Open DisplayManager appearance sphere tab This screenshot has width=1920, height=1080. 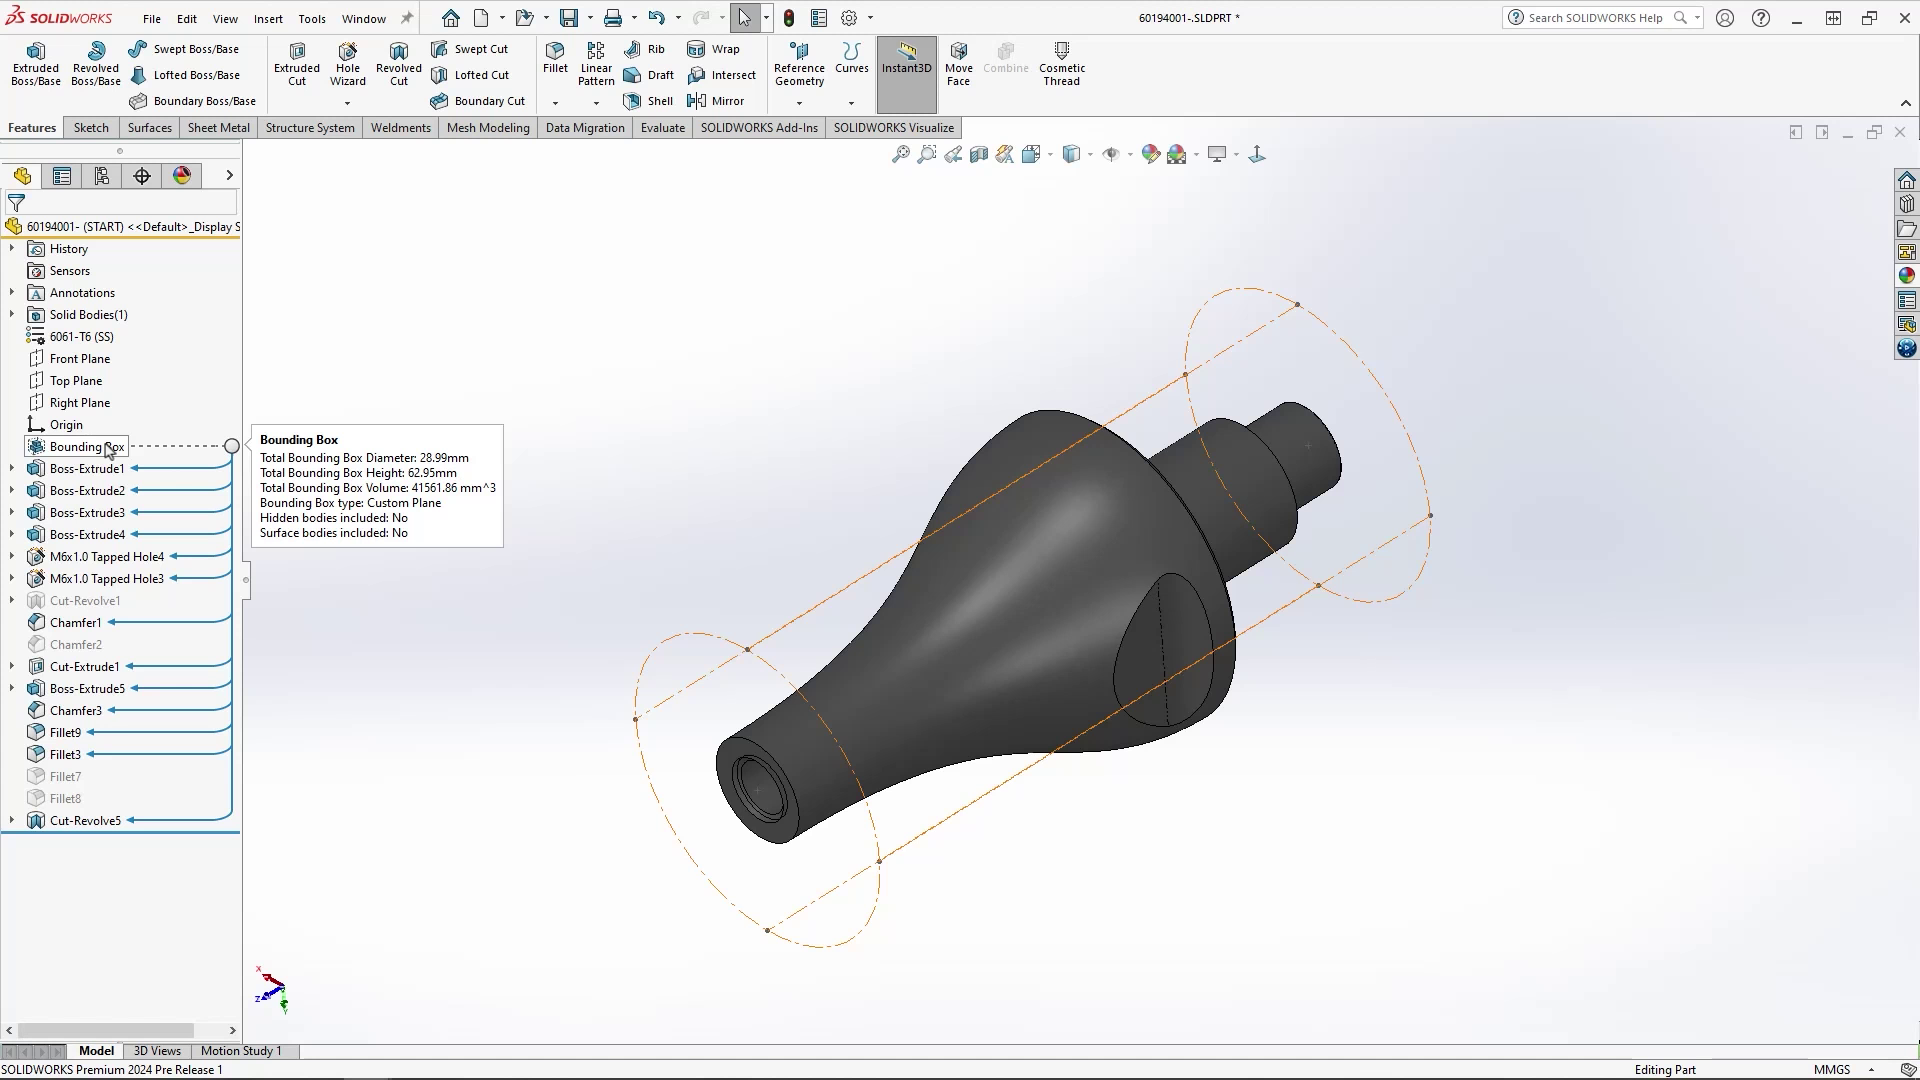coord(182,176)
